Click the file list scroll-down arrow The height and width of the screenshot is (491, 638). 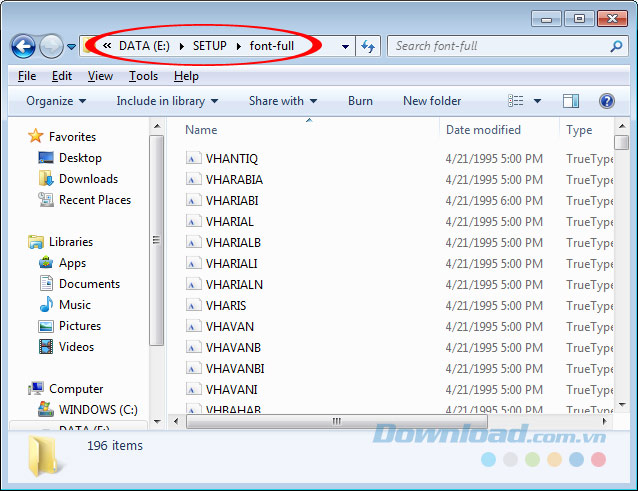tap(622, 405)
